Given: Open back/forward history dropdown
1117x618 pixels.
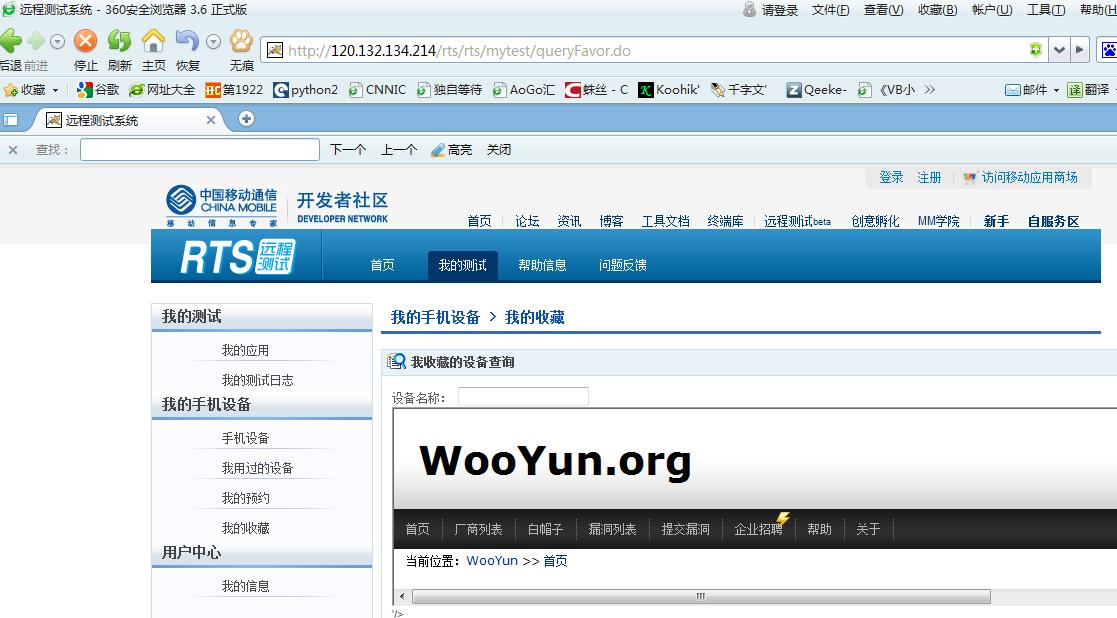Looking at the screenshot, I should click(x=58, y=41).
